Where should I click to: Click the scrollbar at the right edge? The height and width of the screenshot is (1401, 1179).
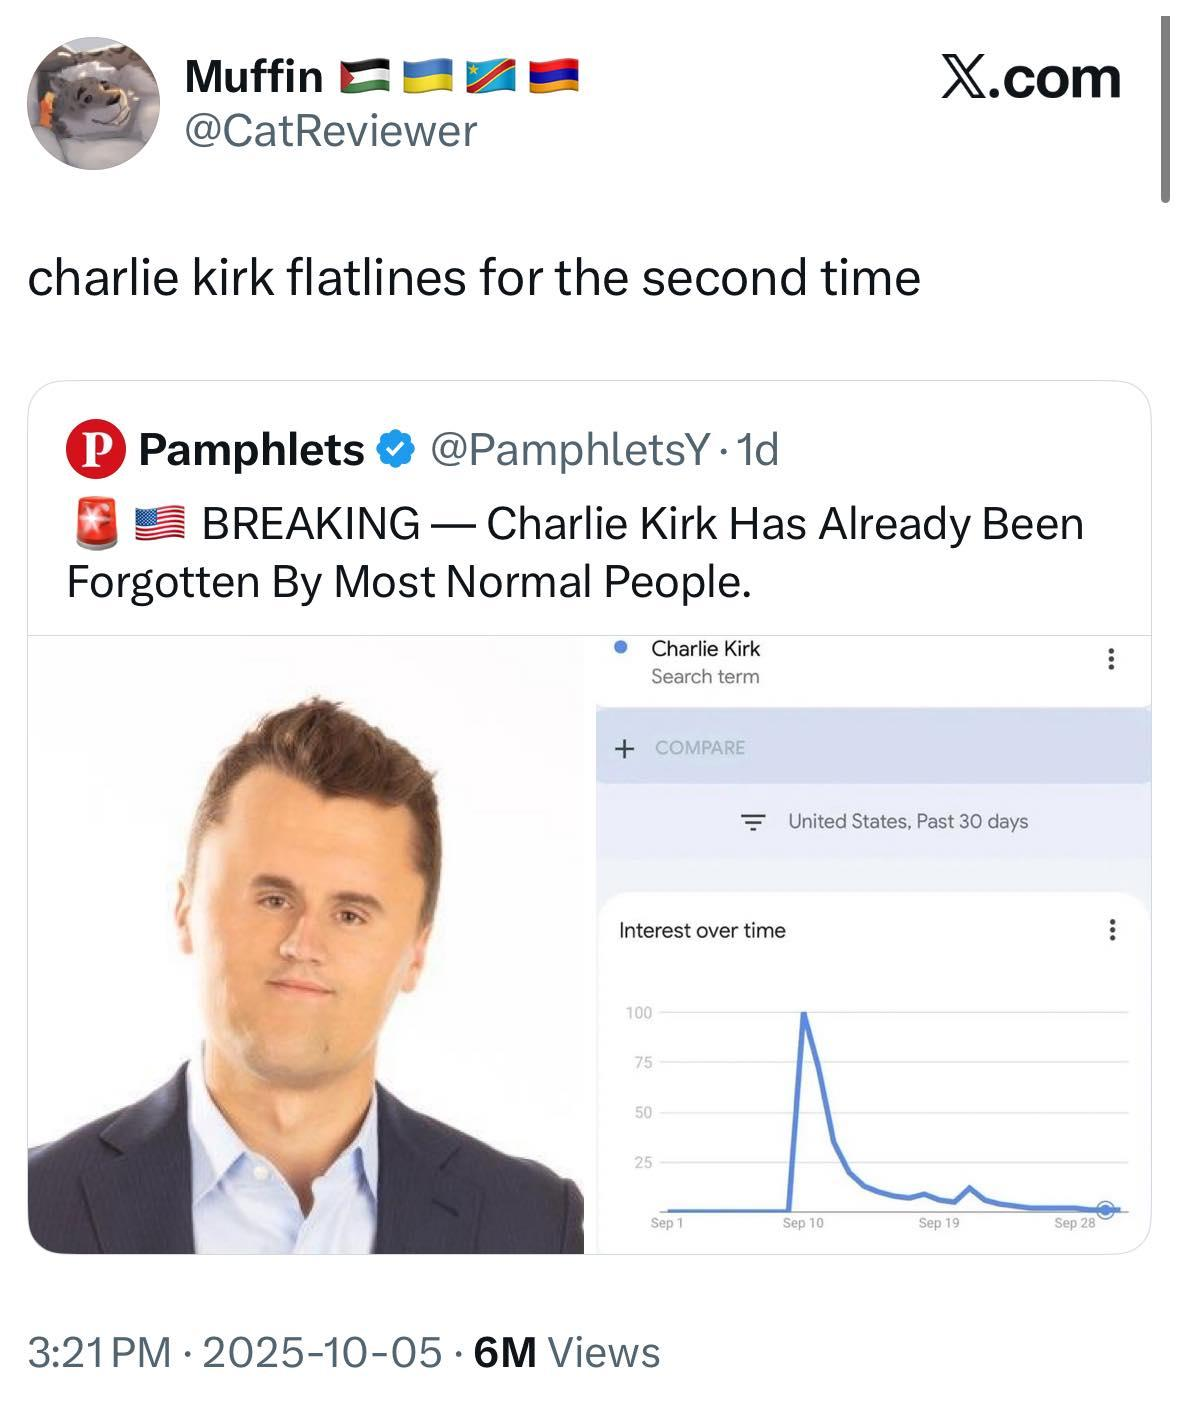(1165, 110)
